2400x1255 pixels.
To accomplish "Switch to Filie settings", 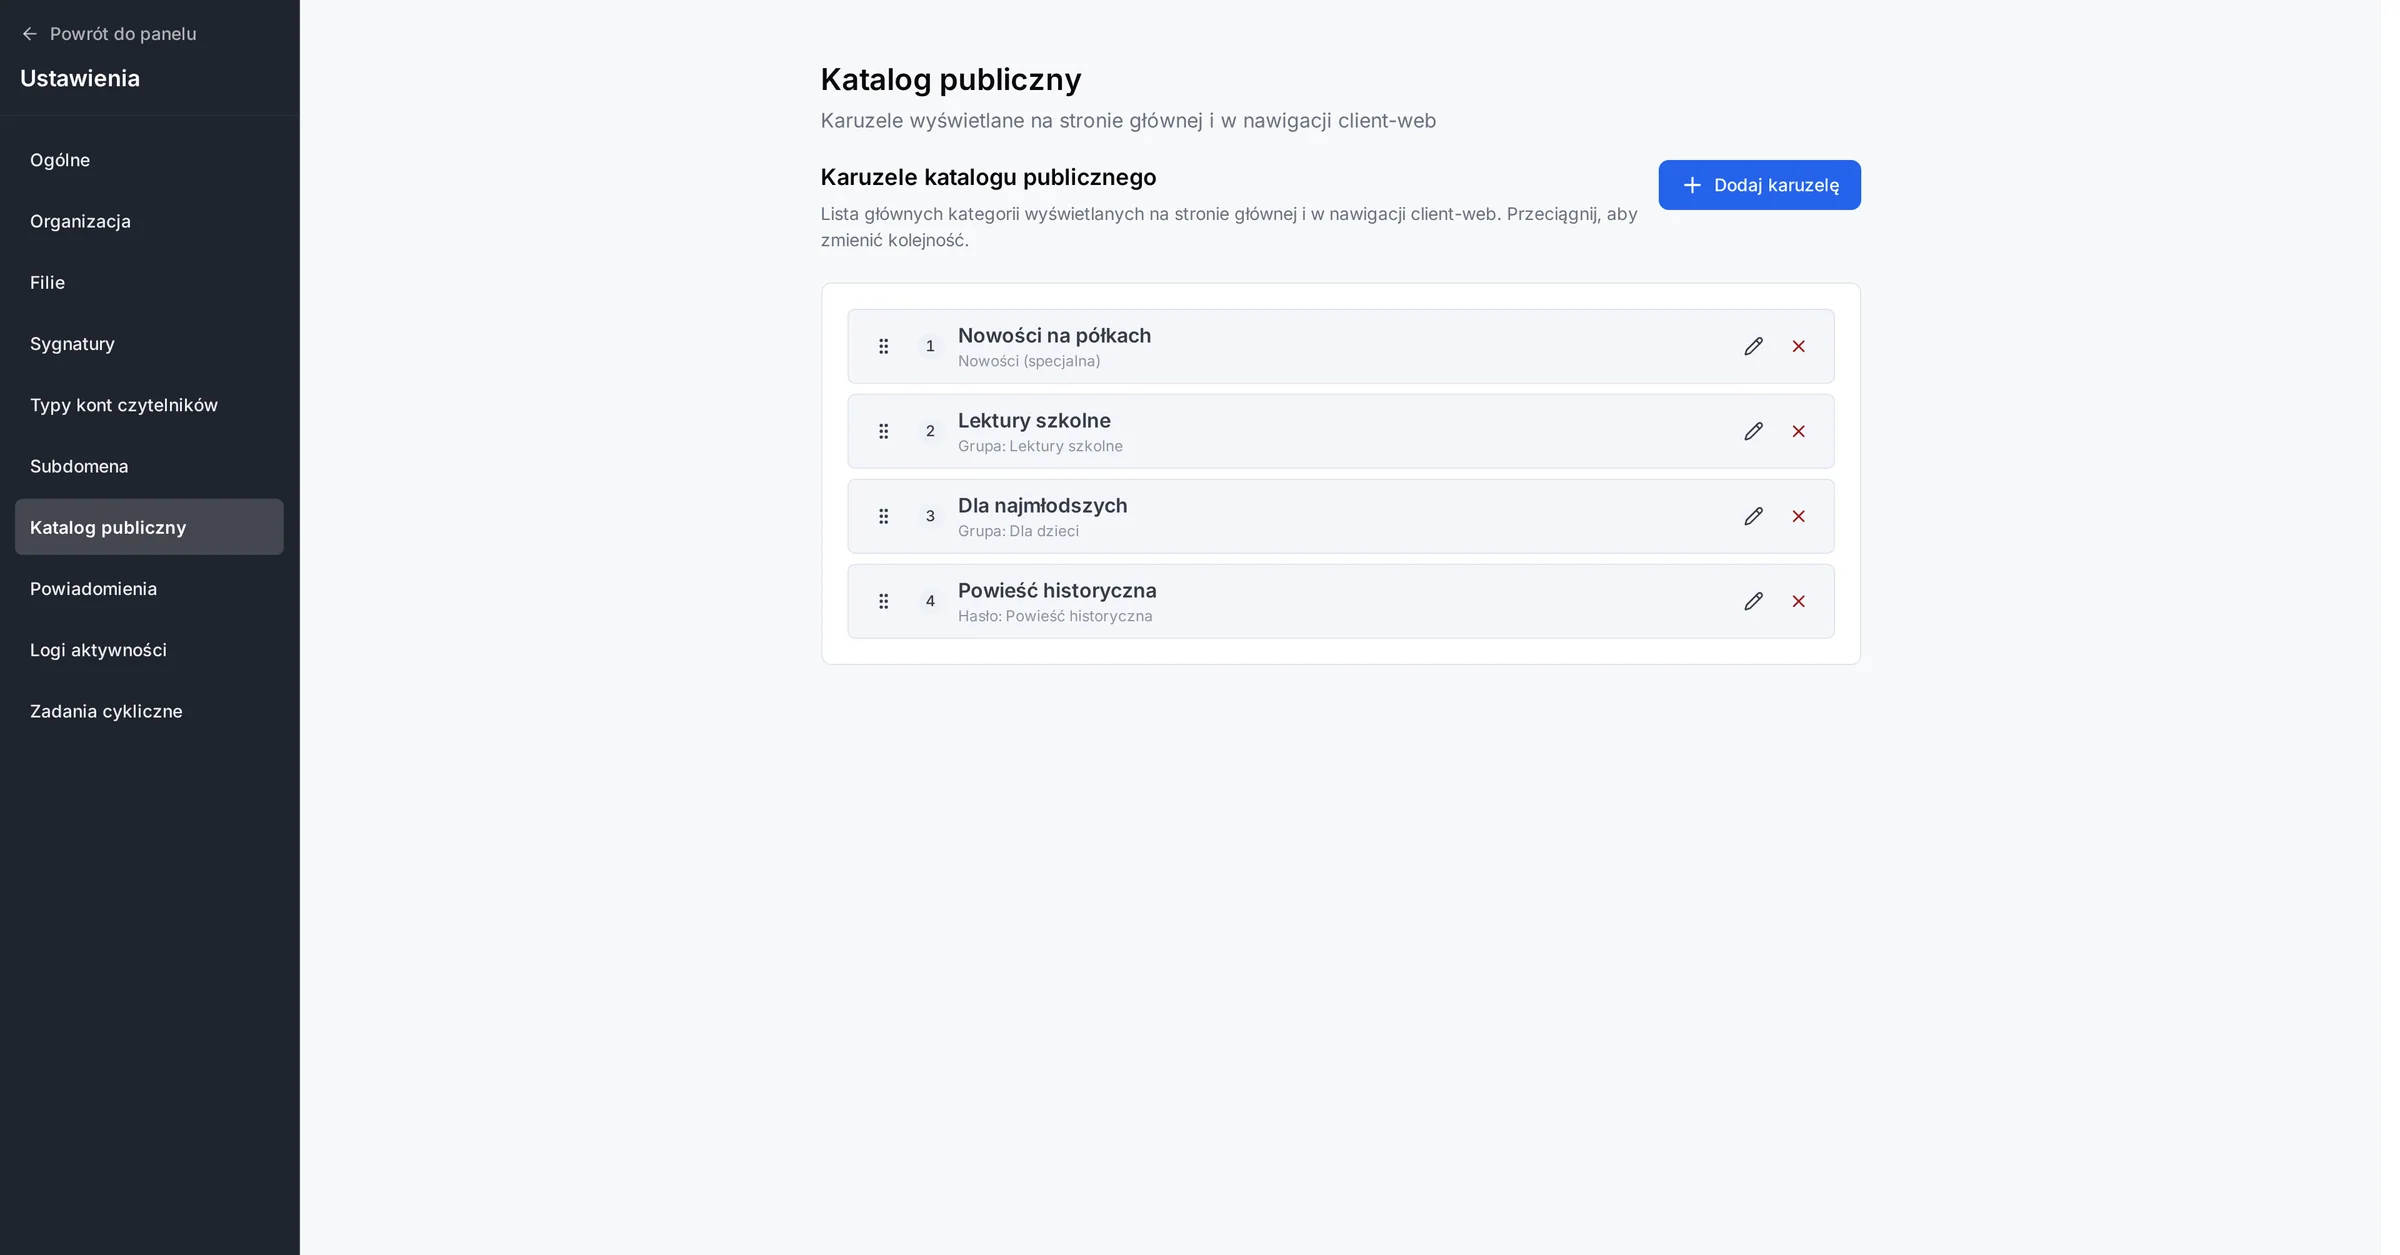I will point(149,282).
